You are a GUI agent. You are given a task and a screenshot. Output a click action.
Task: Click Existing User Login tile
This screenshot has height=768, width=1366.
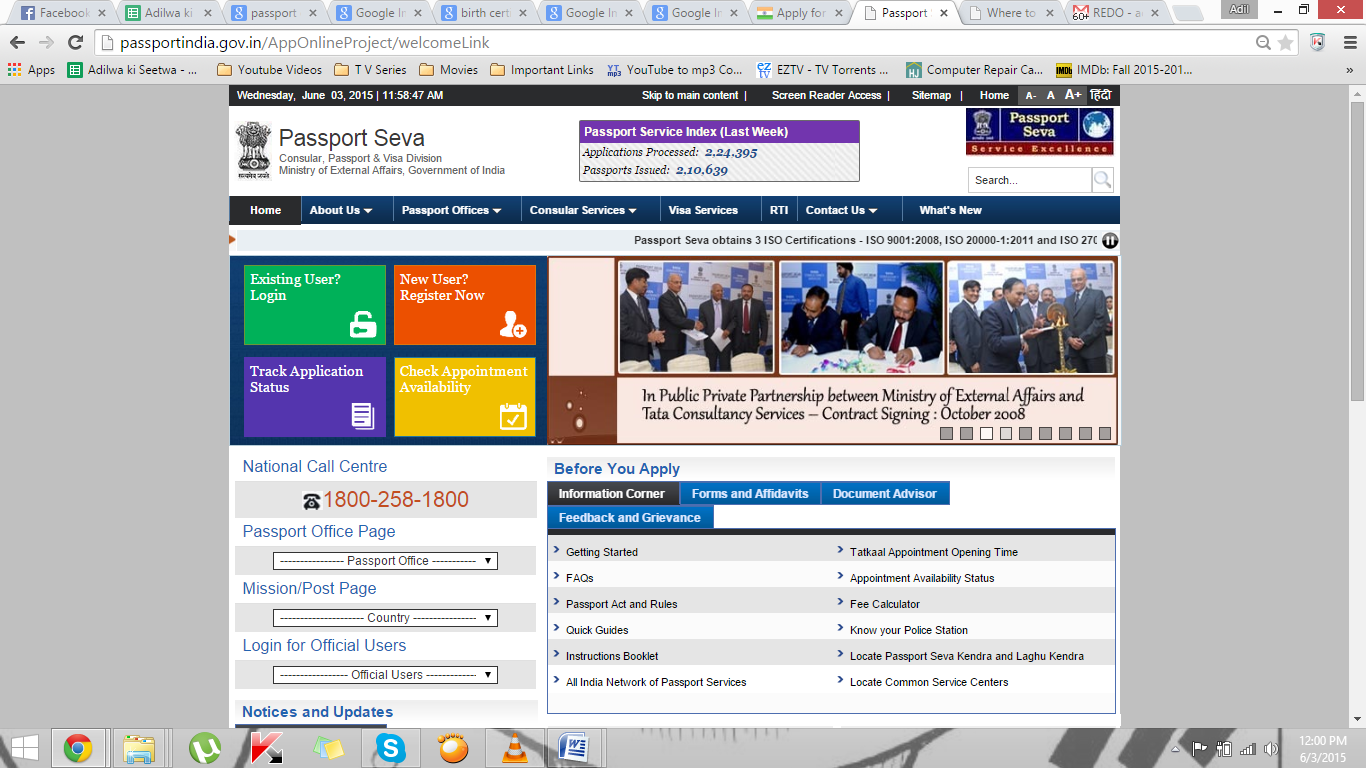point(315,305)
